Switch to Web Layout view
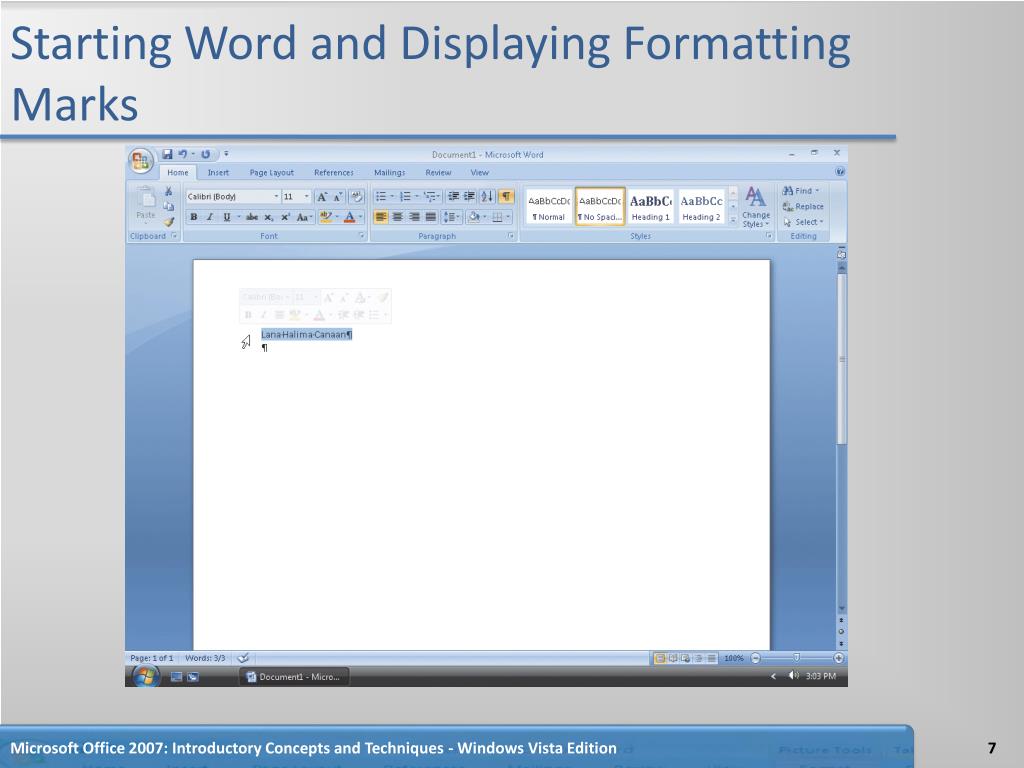This screenshot has width=1024, height=768. 686,658
